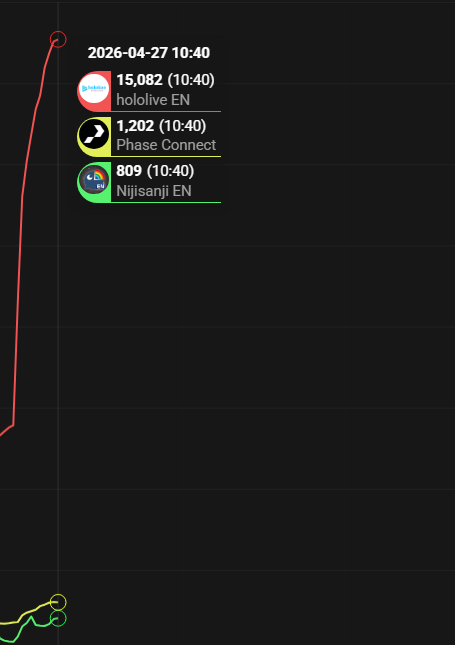Click the green Nijisanji EN line on chart
The image size is (455, 645).
tap(35, 625)
